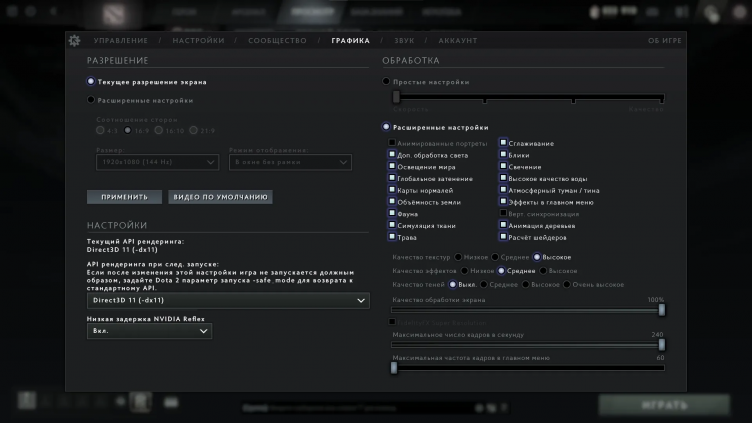The width and height of the screenshot is (752, 423).
Task: Open the АККАУНТ tab
Action: tap(457, 41)
